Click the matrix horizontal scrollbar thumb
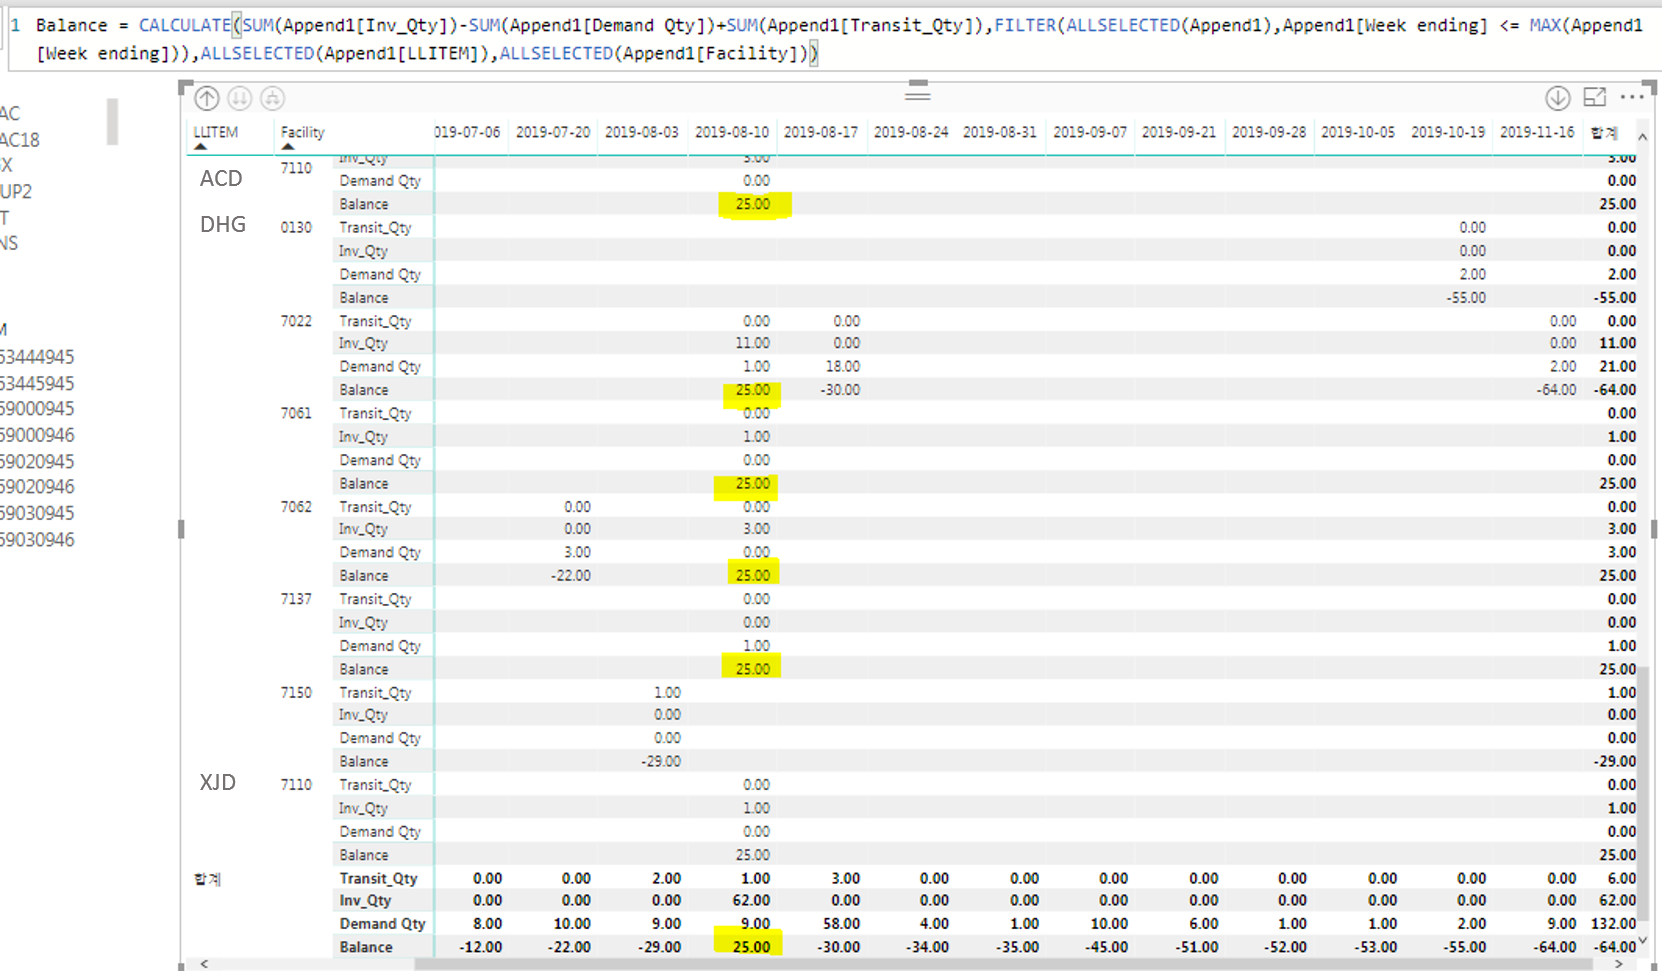 click(1004, 965)
